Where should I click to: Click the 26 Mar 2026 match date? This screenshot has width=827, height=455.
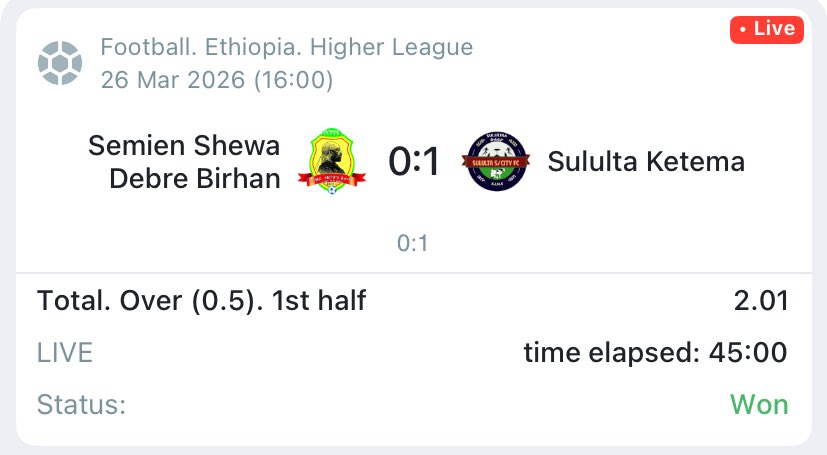[172, 80]
